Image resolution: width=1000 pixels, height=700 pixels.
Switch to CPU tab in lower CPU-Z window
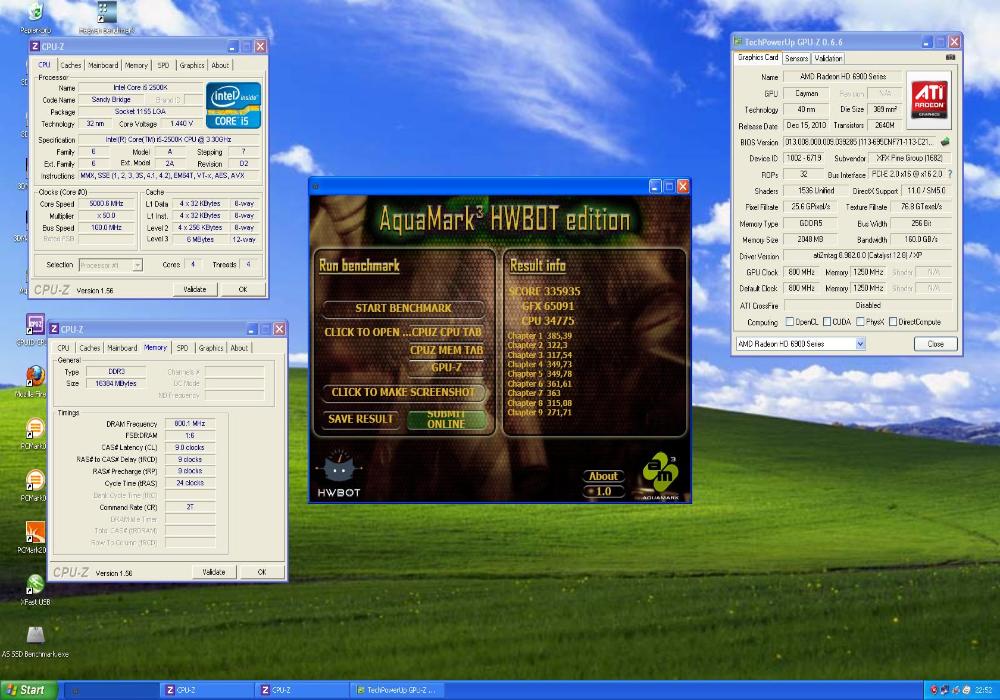coord(63,348)
